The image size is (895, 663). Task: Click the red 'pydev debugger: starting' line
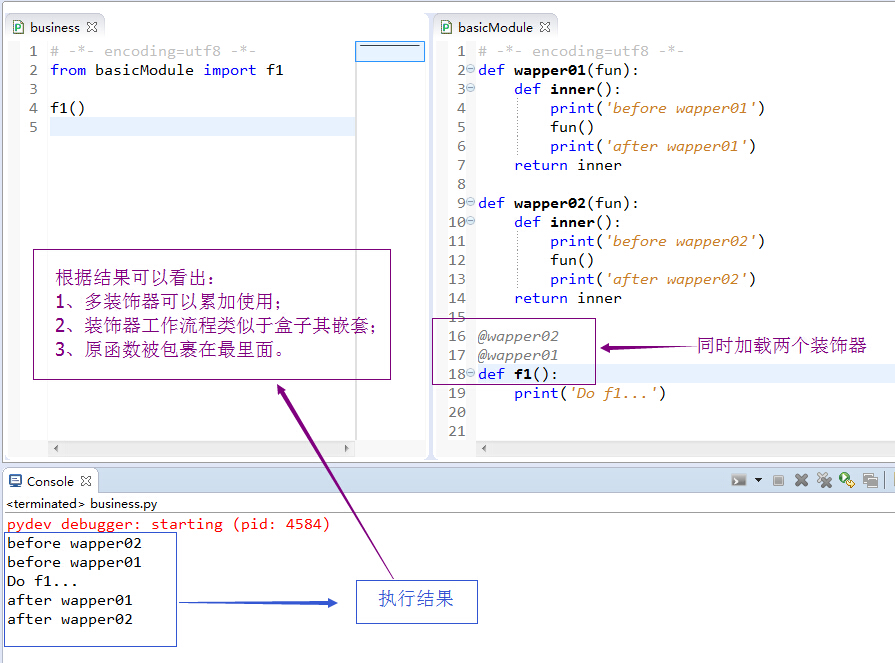(x=168, y=524)
